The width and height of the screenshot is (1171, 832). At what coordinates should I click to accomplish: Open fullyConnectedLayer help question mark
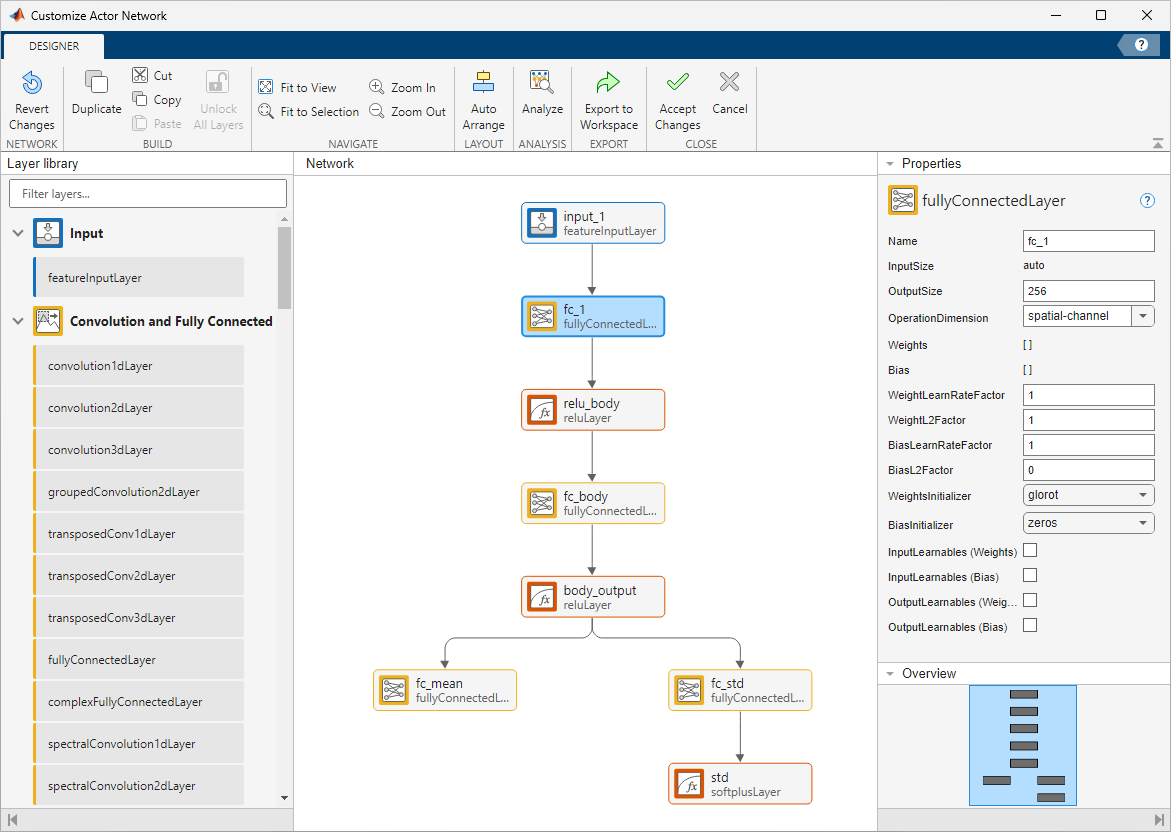[1147, 201]
